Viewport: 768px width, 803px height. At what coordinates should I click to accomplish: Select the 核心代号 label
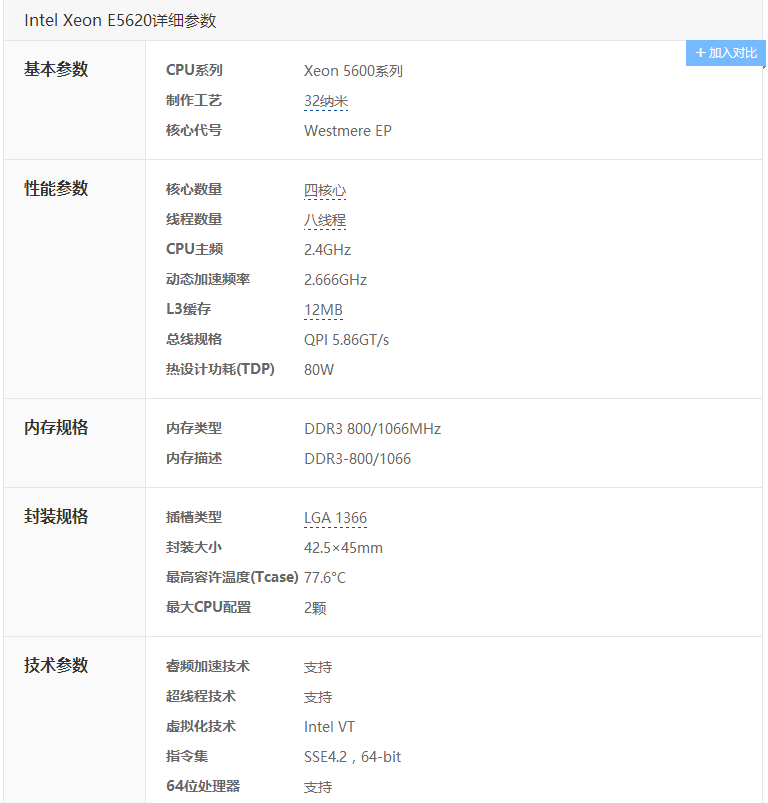click(194, 130)
